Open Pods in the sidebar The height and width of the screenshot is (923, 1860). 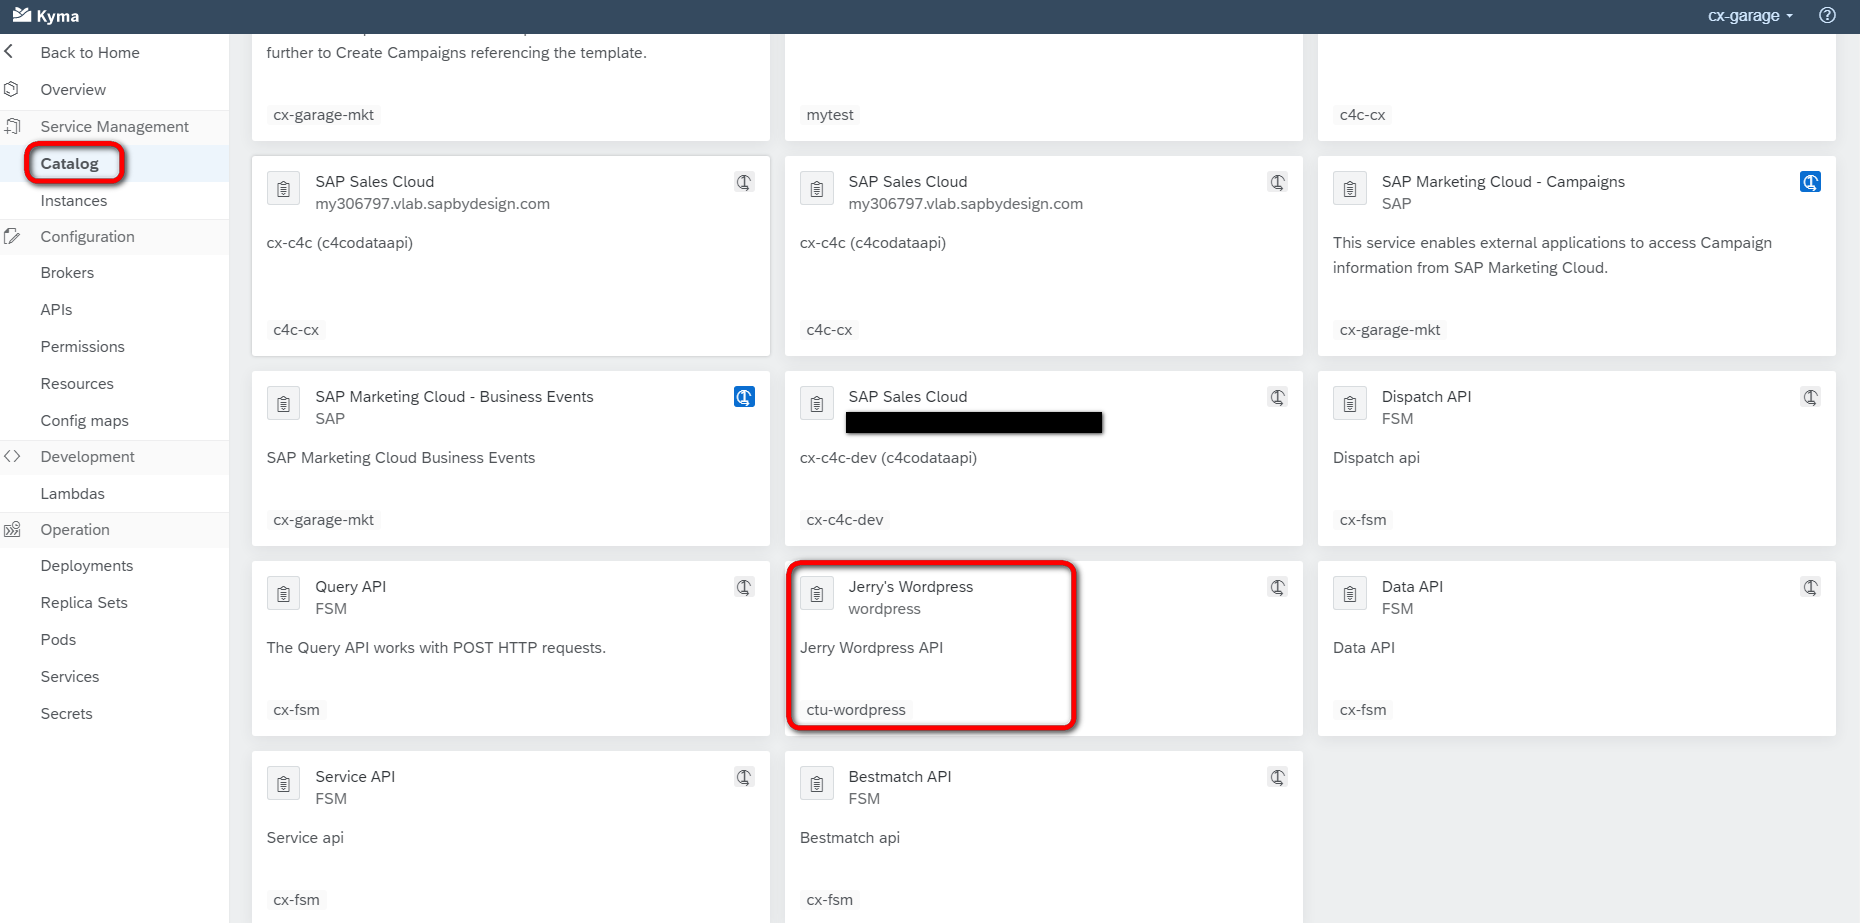[x=58, y=639]
